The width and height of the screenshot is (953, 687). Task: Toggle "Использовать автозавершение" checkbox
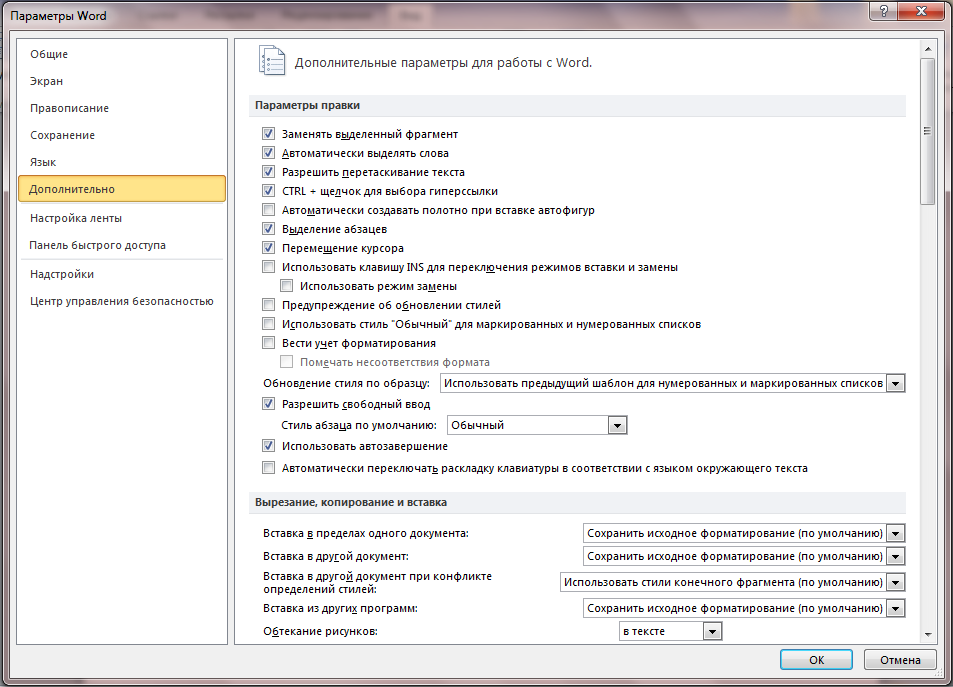pos(268,446)
